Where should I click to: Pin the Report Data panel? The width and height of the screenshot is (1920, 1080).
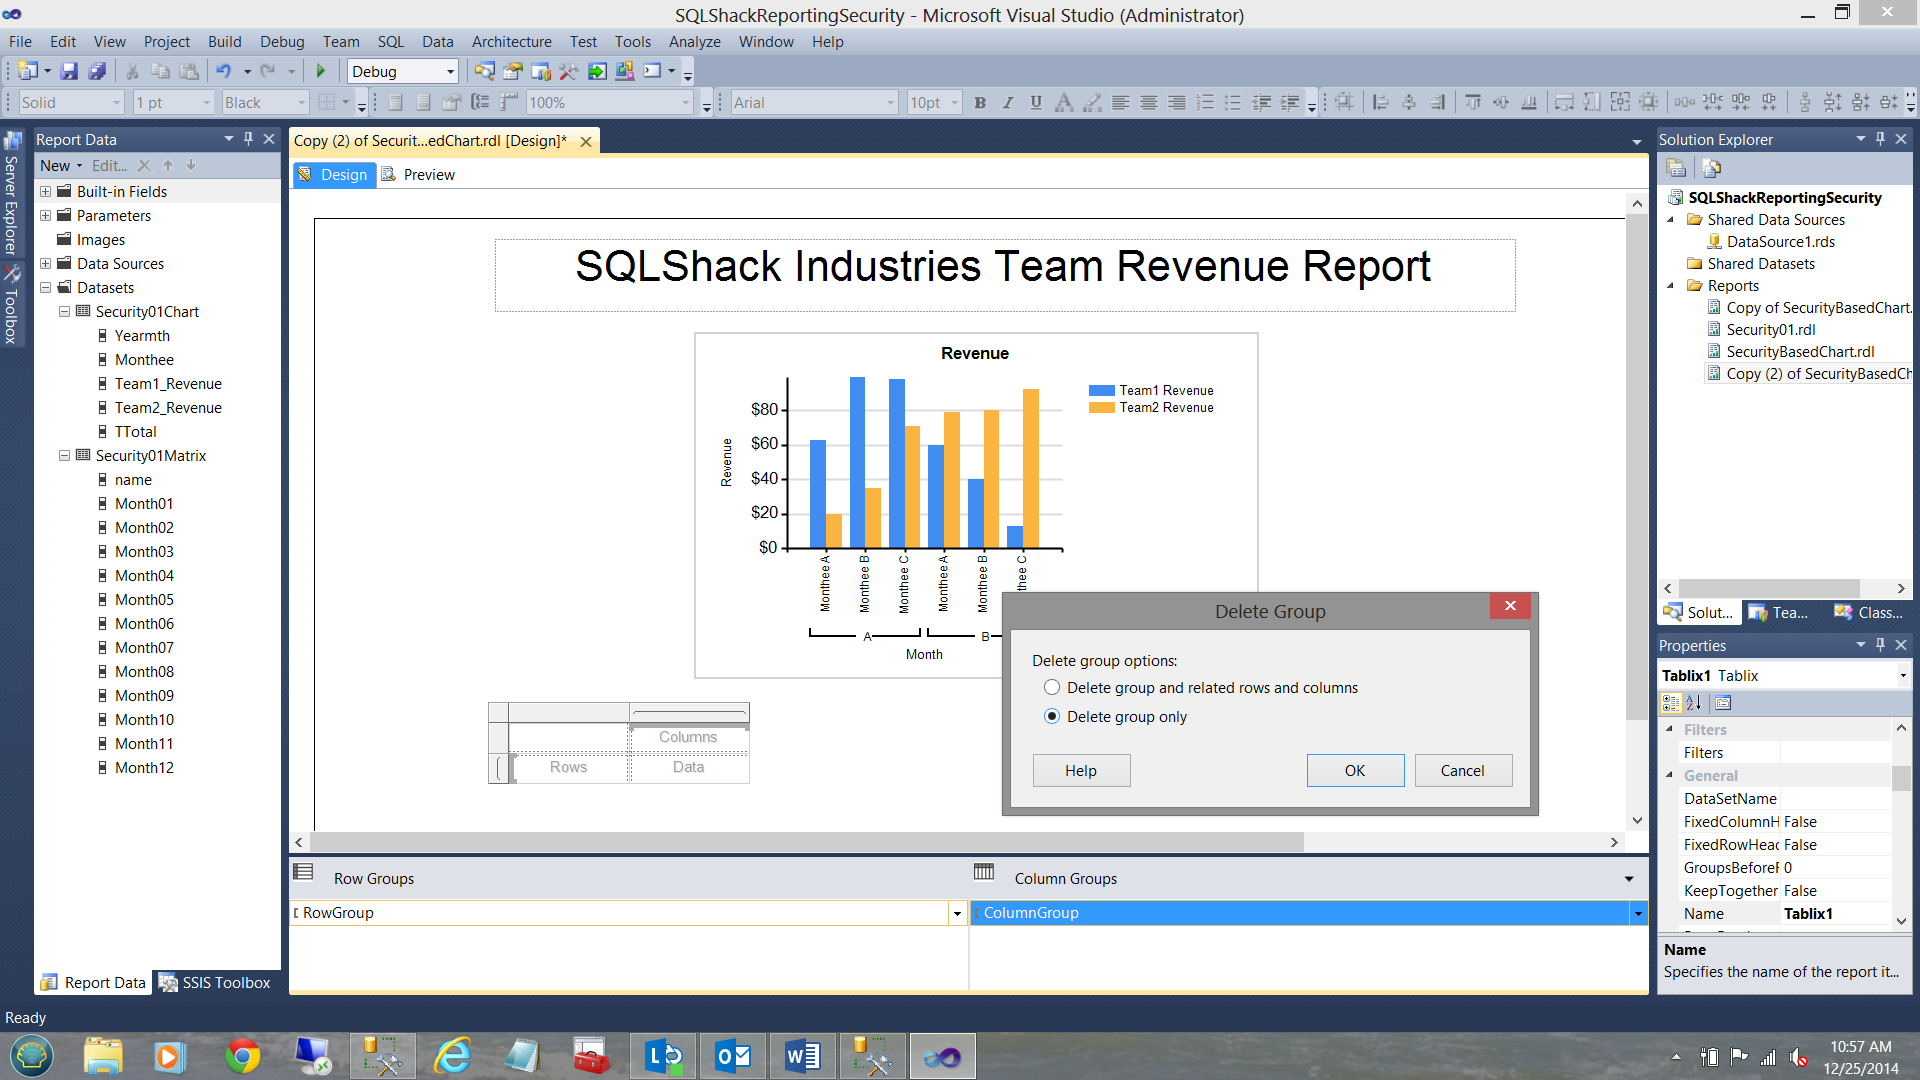[x=248, y=139]
